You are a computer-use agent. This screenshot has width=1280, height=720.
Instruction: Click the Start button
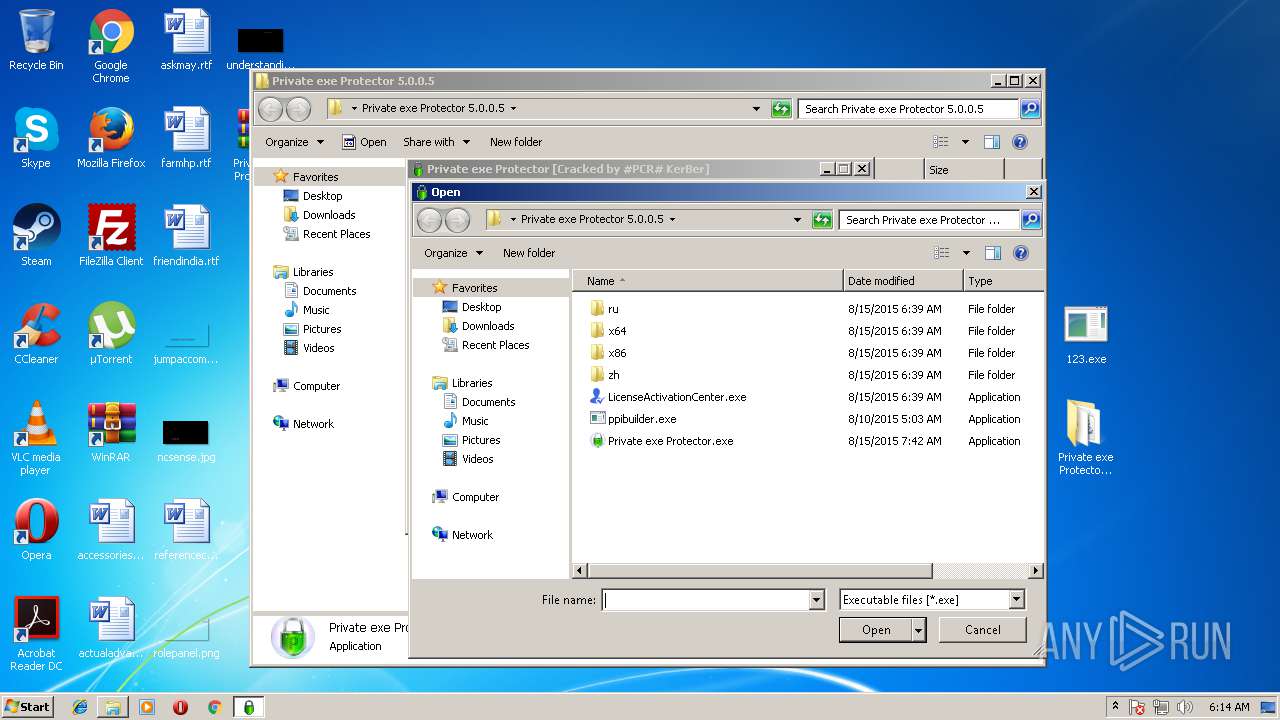click(x=27, y=707)
